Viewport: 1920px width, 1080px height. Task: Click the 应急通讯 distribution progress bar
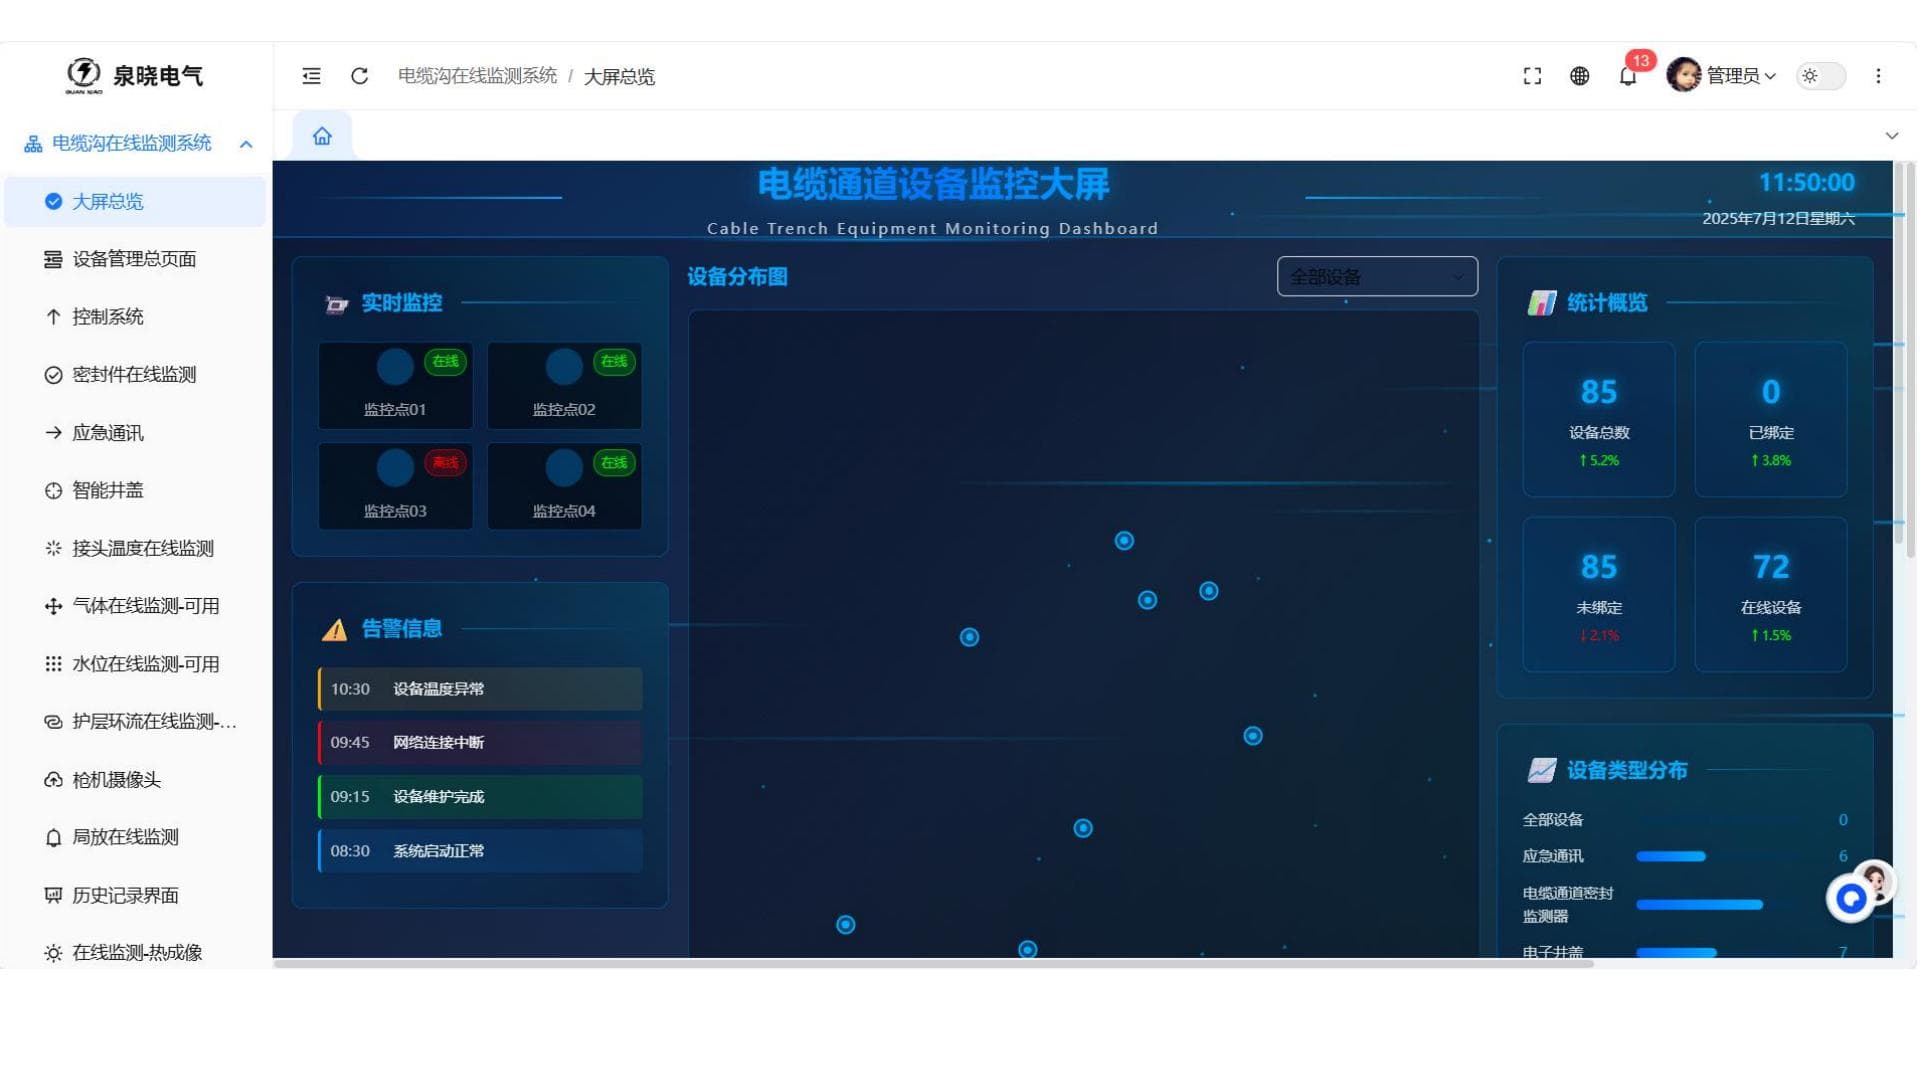pos(1670,857)
